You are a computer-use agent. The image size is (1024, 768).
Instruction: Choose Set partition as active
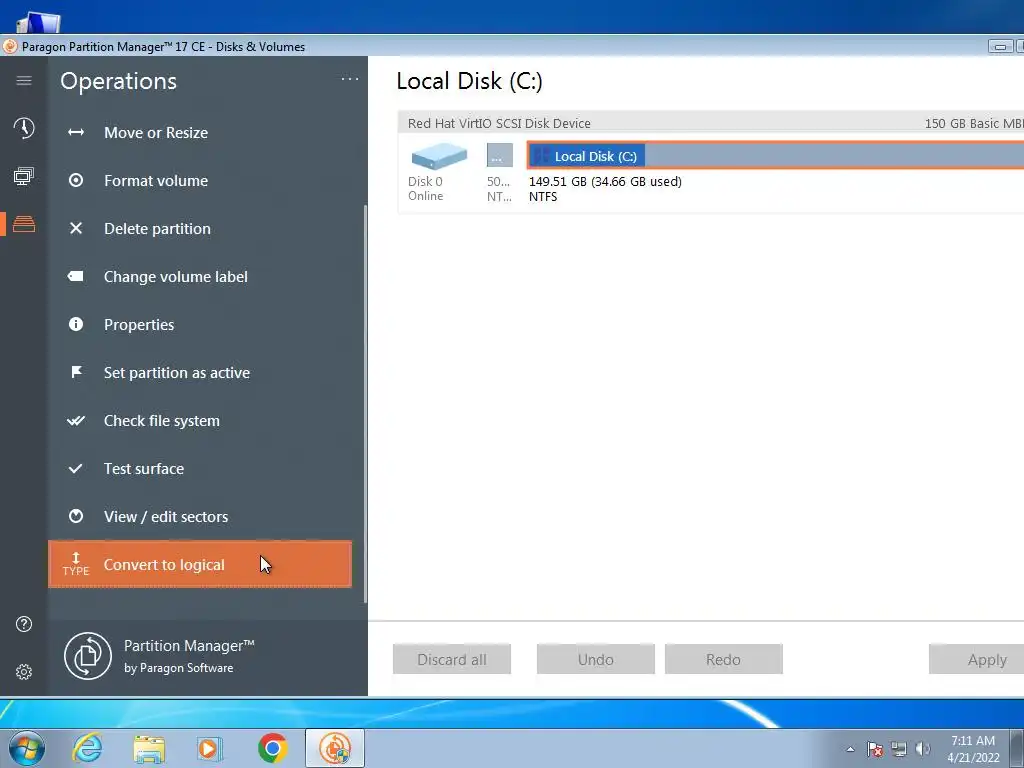click(x=200, y=372)
